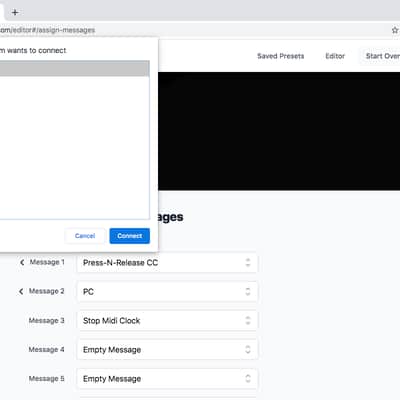Click the black device preview area
400x400 pixels.
point(279,131)
